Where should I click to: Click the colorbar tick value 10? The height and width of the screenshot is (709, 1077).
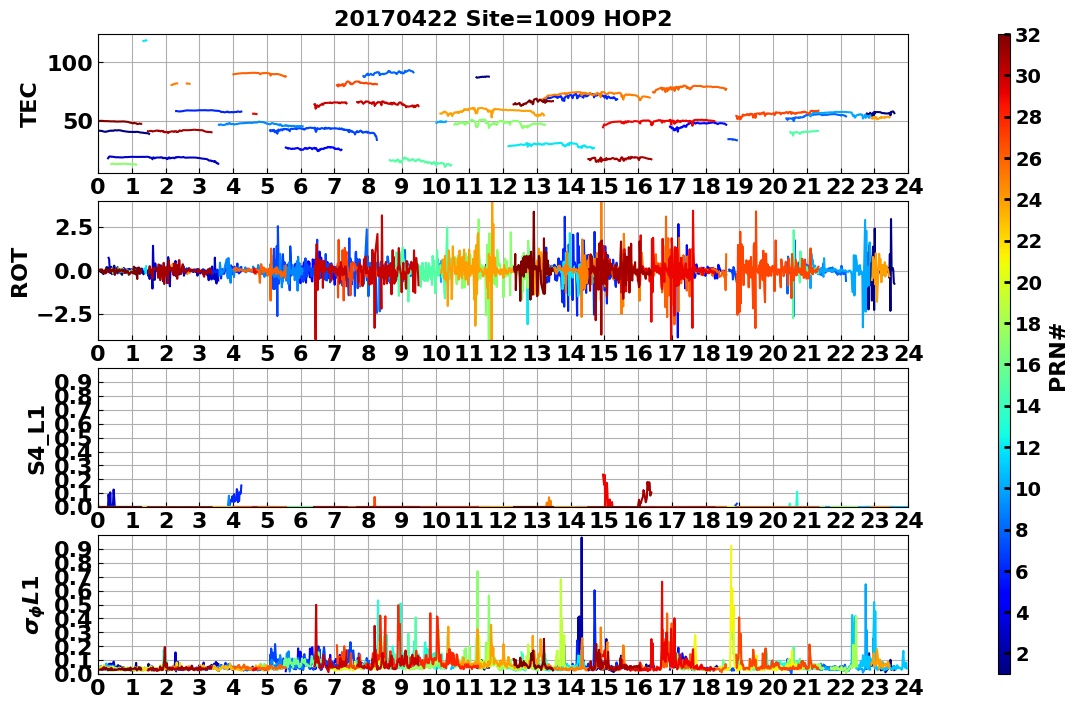point(1028,488)
